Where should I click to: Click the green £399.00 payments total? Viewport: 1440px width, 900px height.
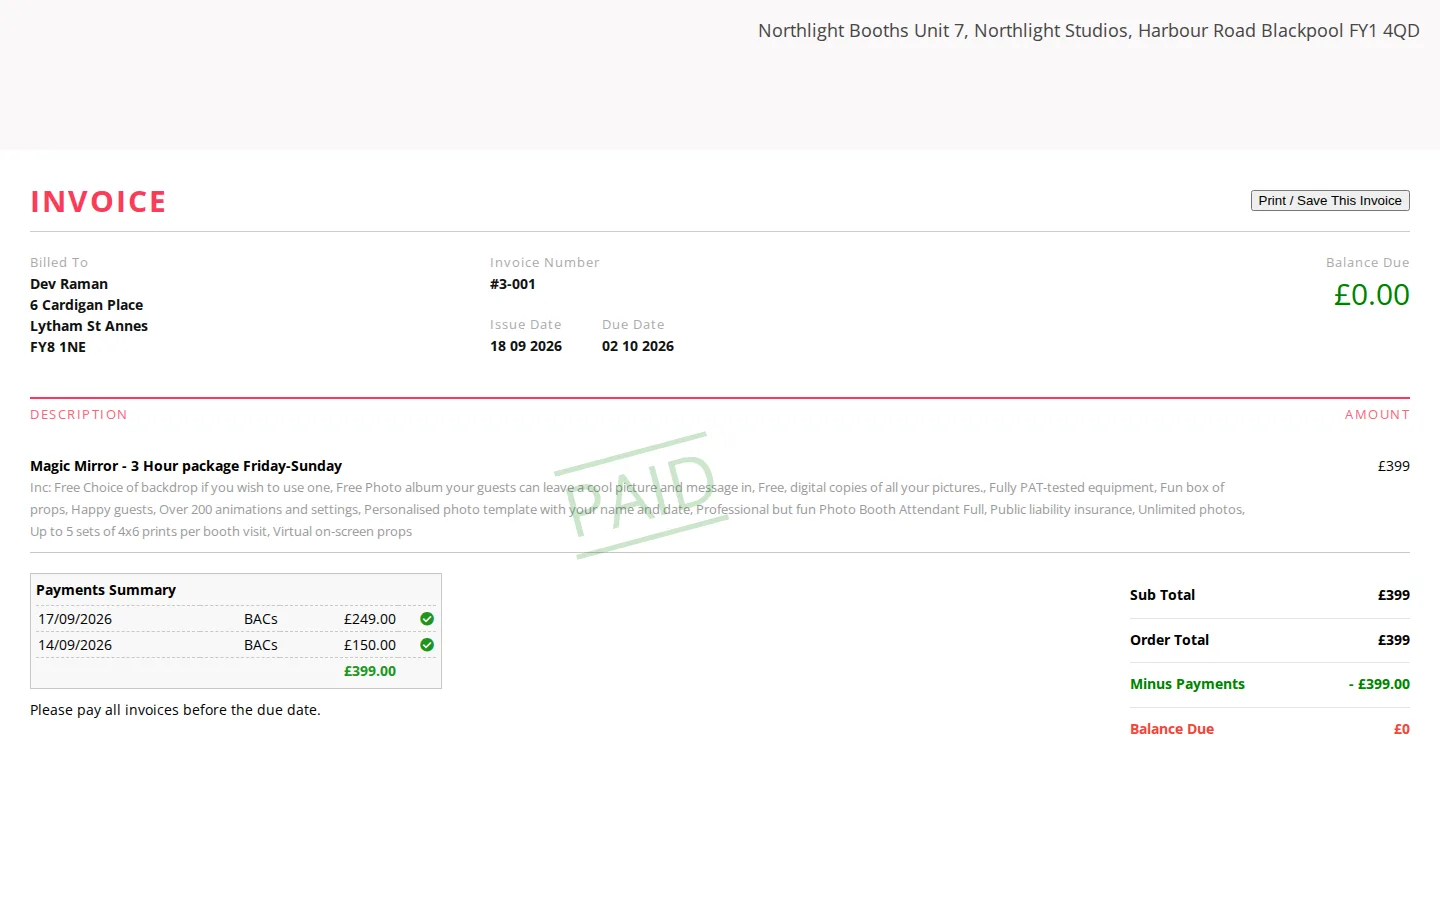click(x=370, y=671)
